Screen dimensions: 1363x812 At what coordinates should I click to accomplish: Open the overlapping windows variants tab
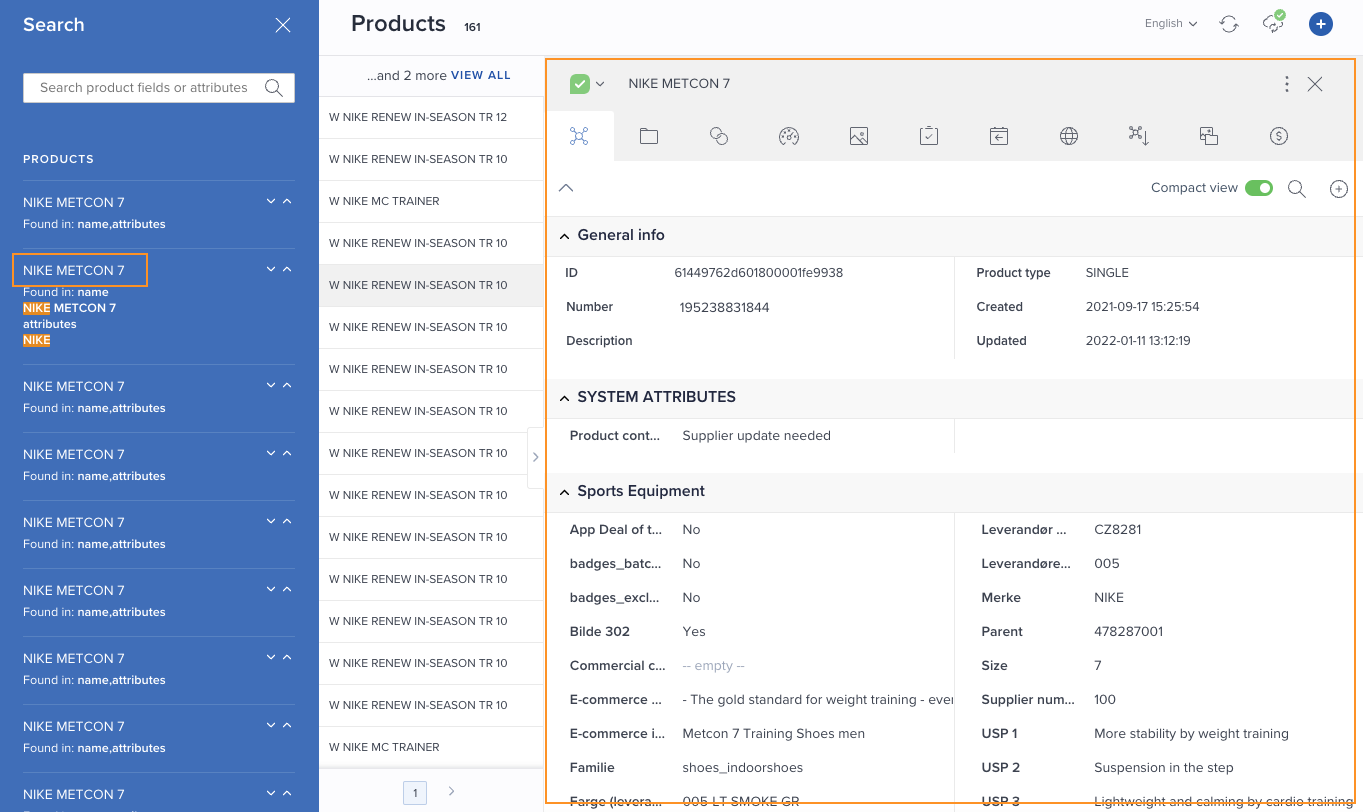click(1209, 136)
